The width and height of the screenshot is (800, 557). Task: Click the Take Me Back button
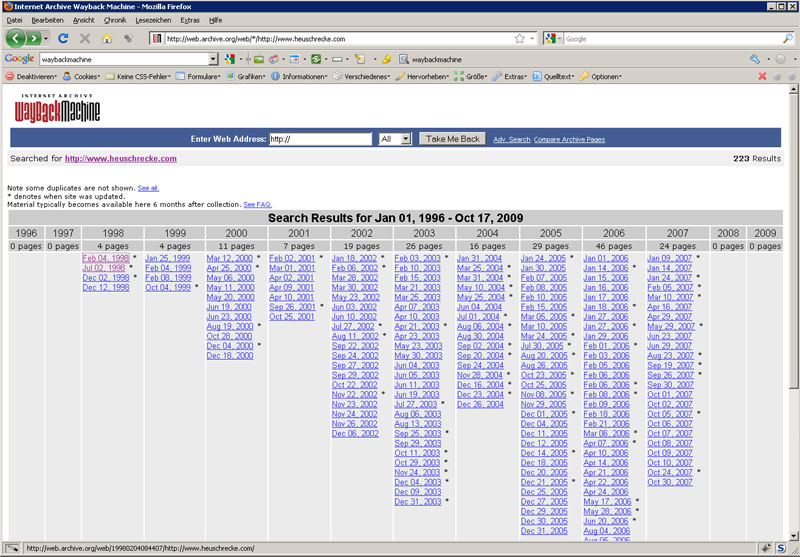[453, 139]
